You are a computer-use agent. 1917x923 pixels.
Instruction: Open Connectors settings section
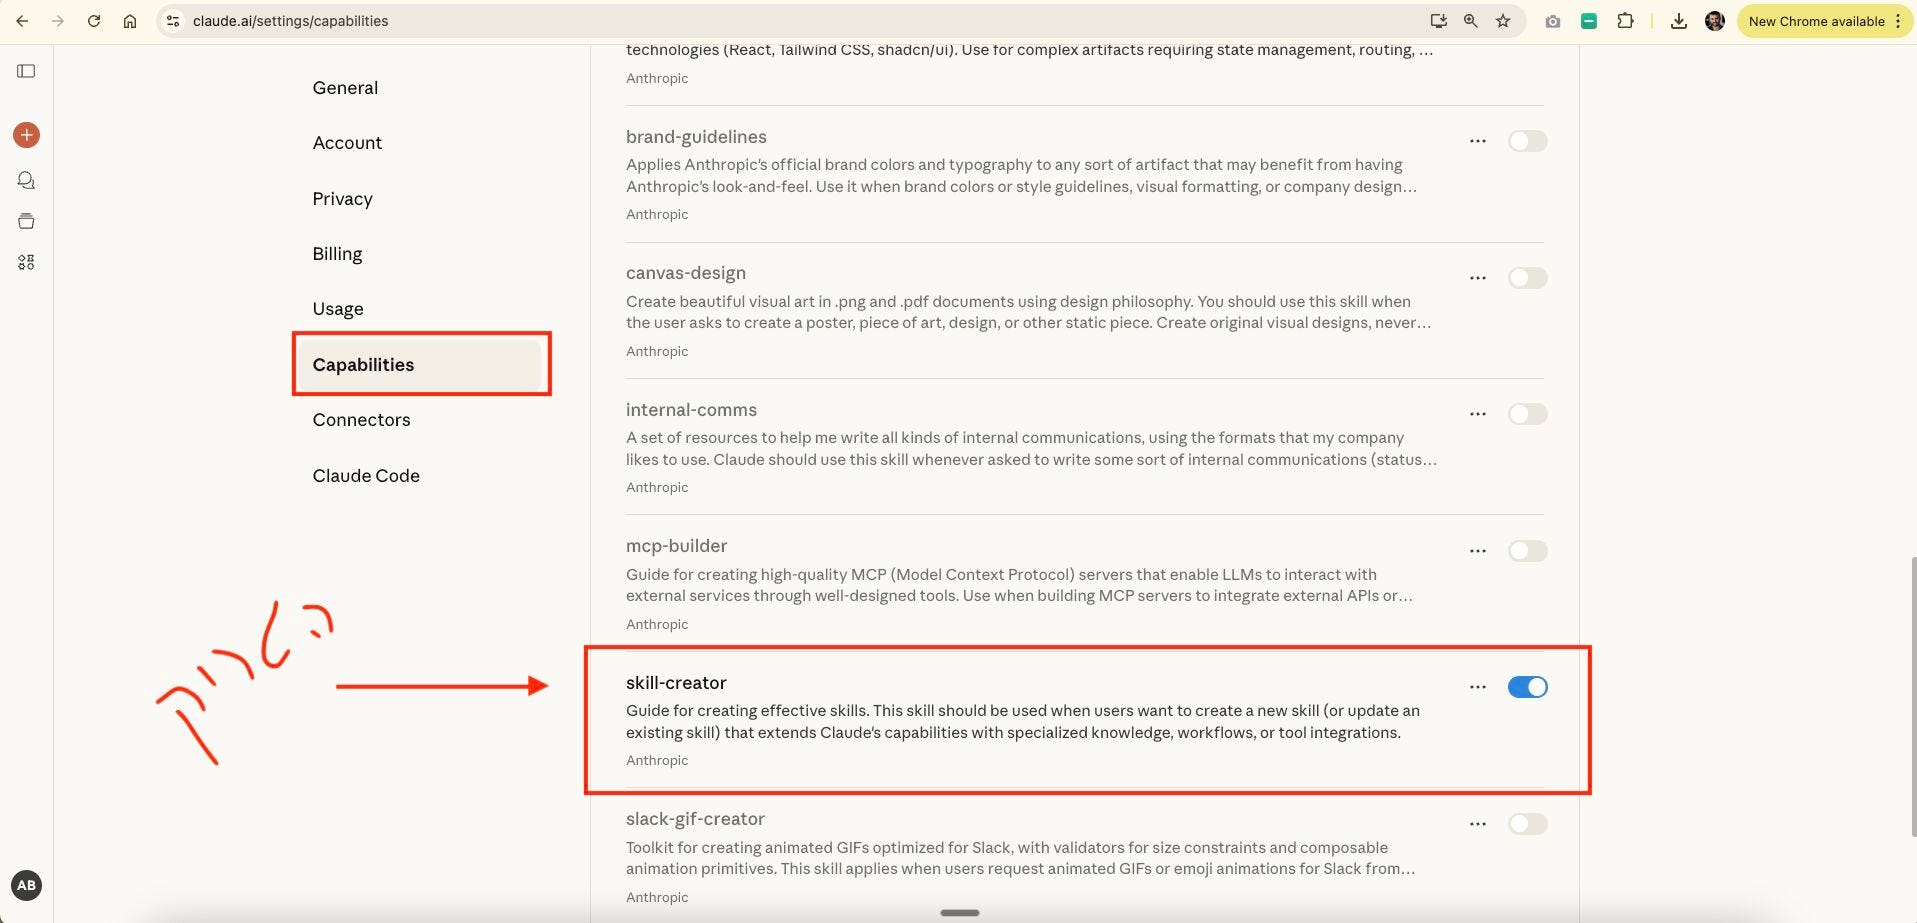361,420
